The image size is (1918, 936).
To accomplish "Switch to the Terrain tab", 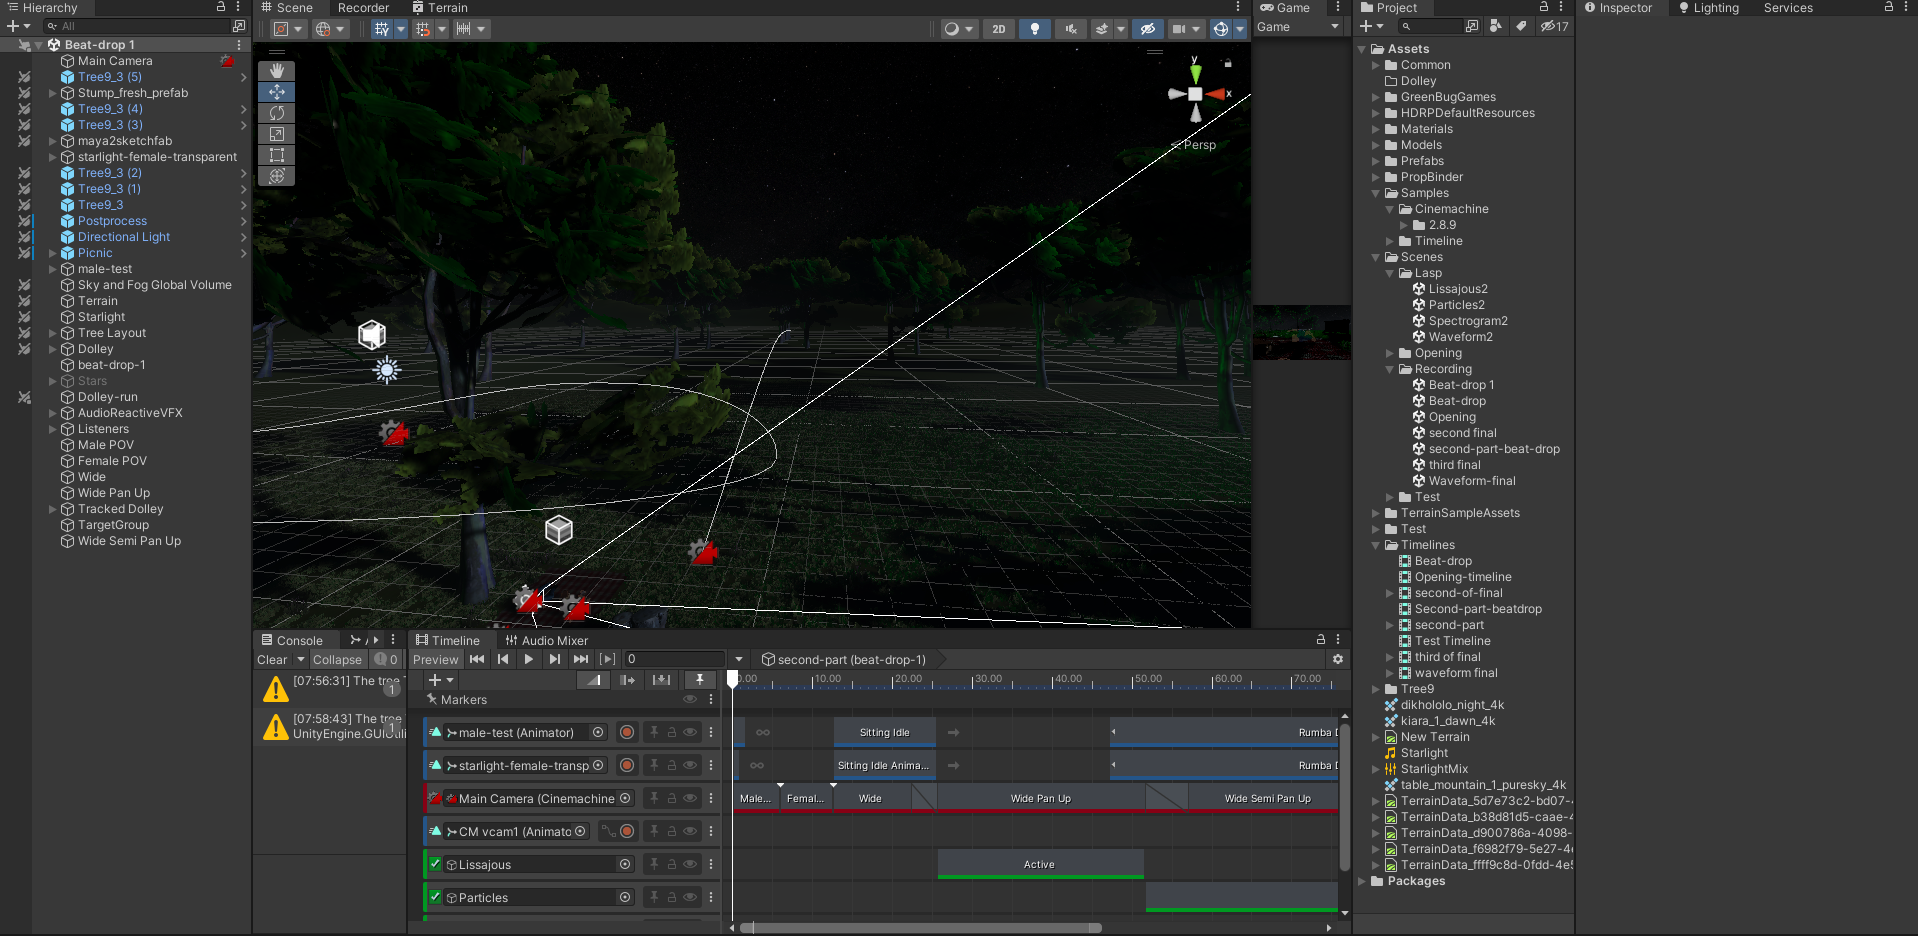I will [440, 8].
